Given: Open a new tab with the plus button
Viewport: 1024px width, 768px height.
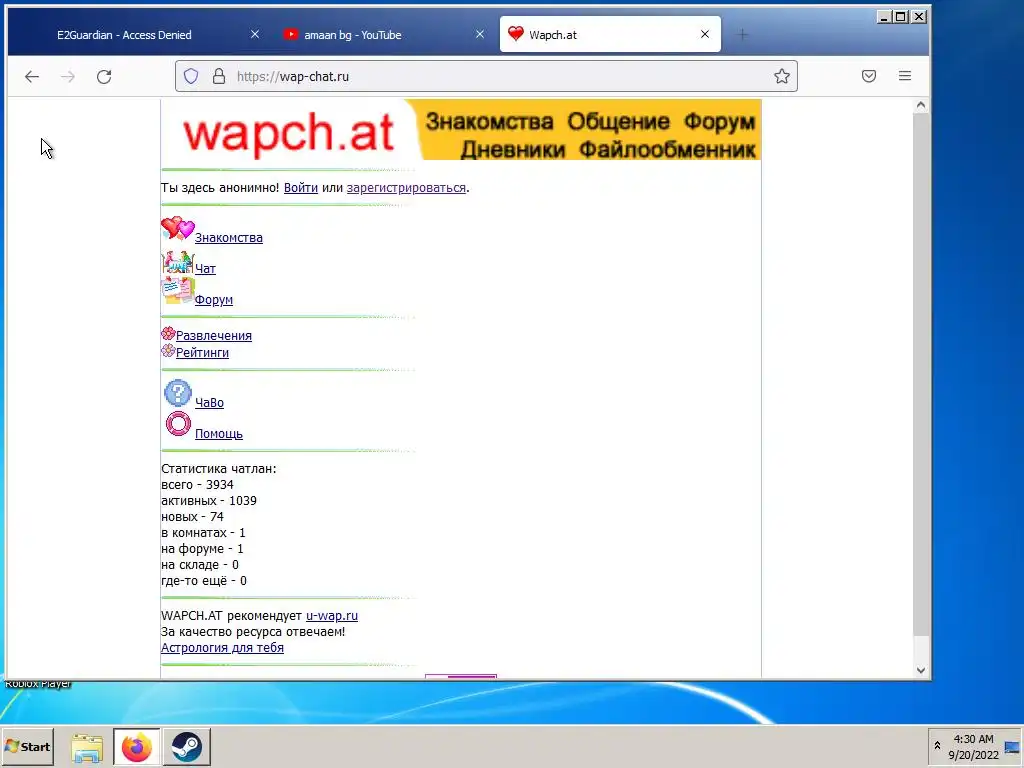Looking at the screenshot, I should pyautogui.click(x=743, y=35).
